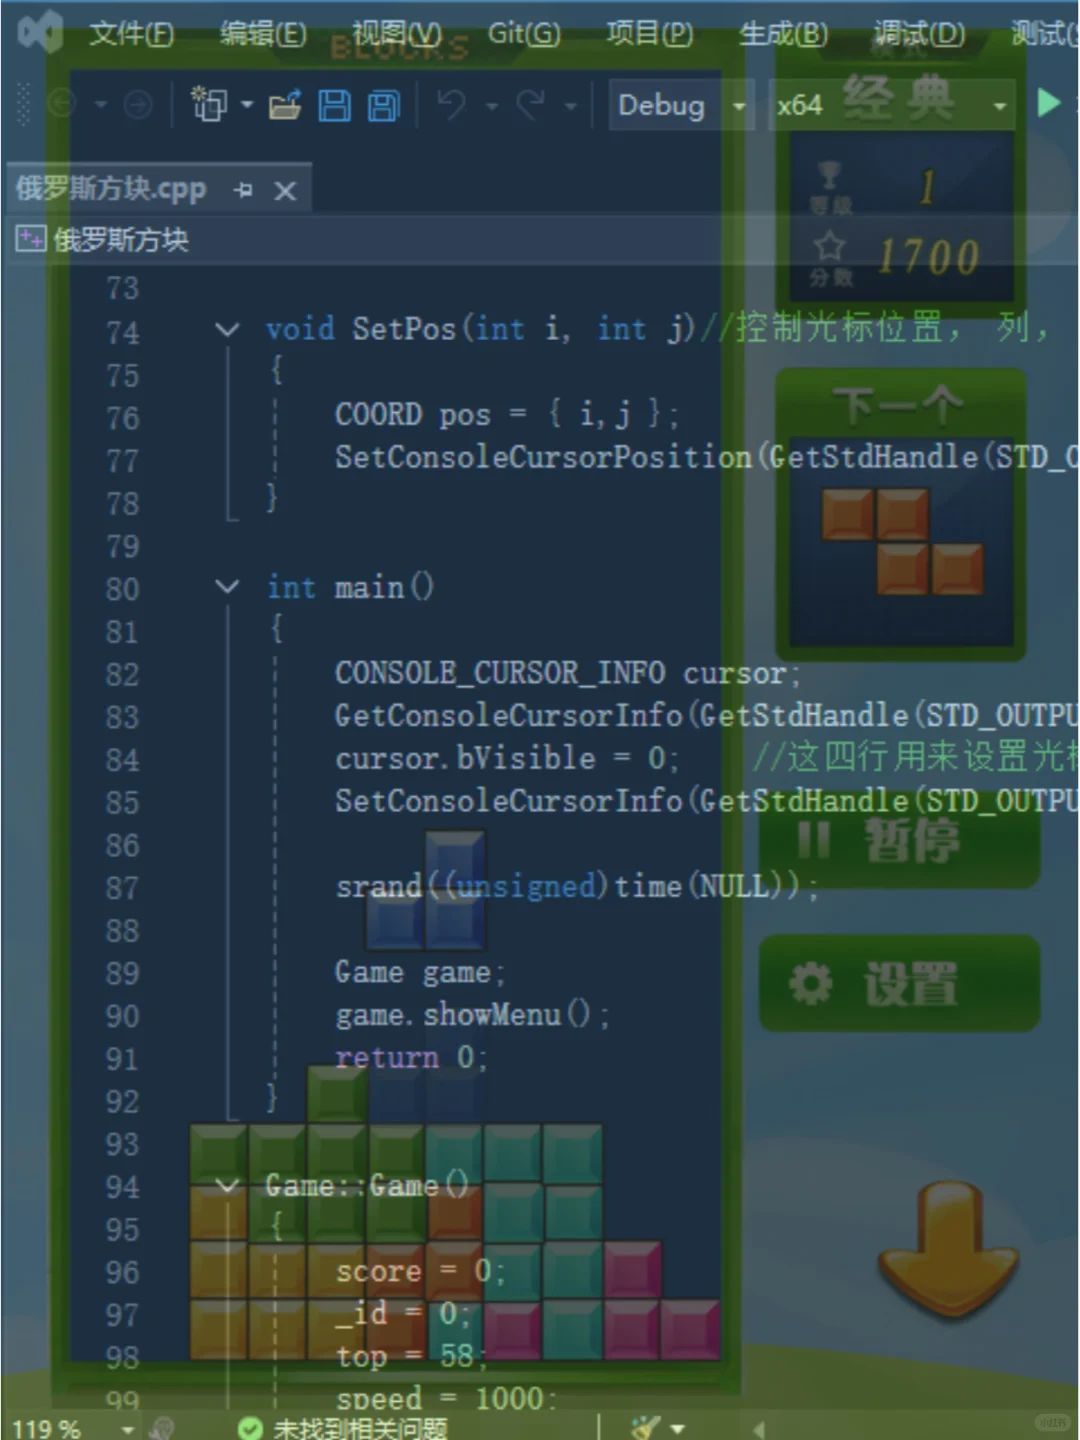Click the star score icon in game
This screenshot has width=1080, height=1440.
[x=829, y=246]
